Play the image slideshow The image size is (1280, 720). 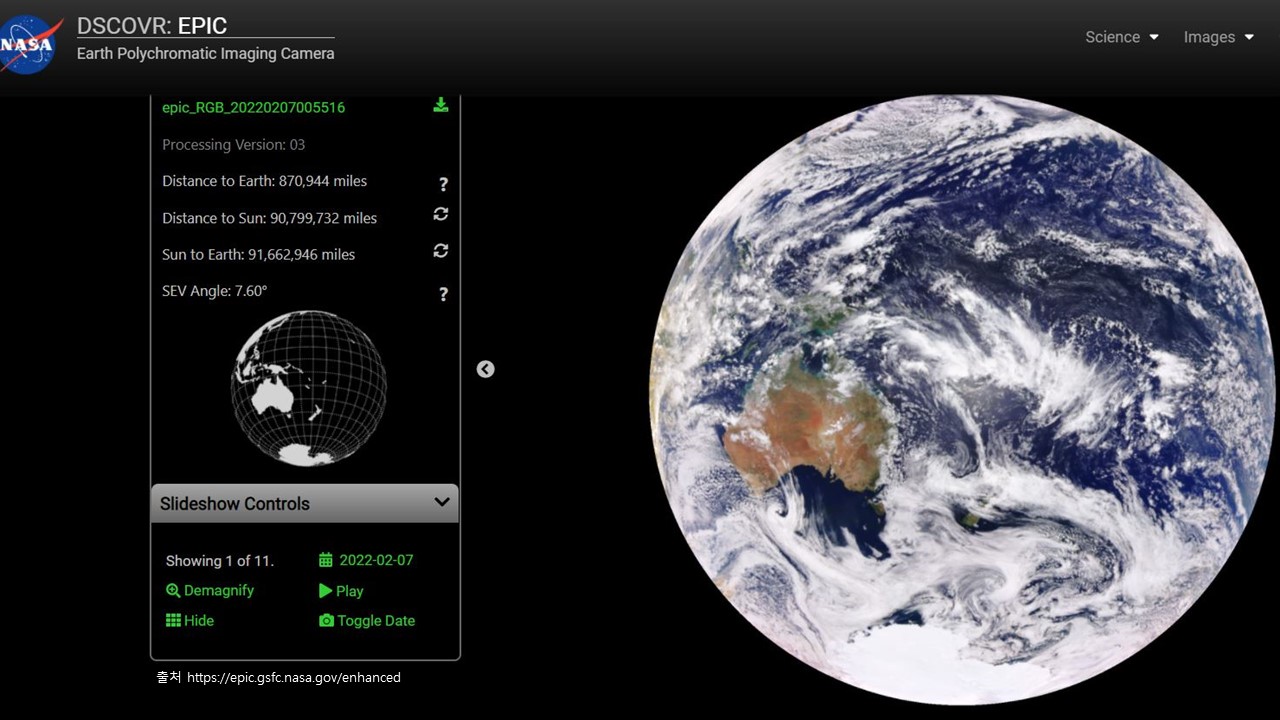(x=341, y=591)
